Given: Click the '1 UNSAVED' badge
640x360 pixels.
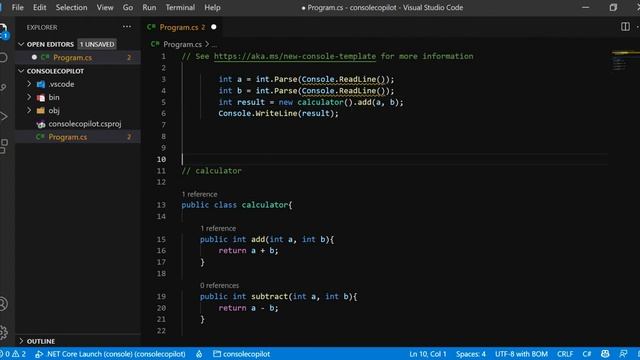Looking at the screenshot, I should (97, 44).
